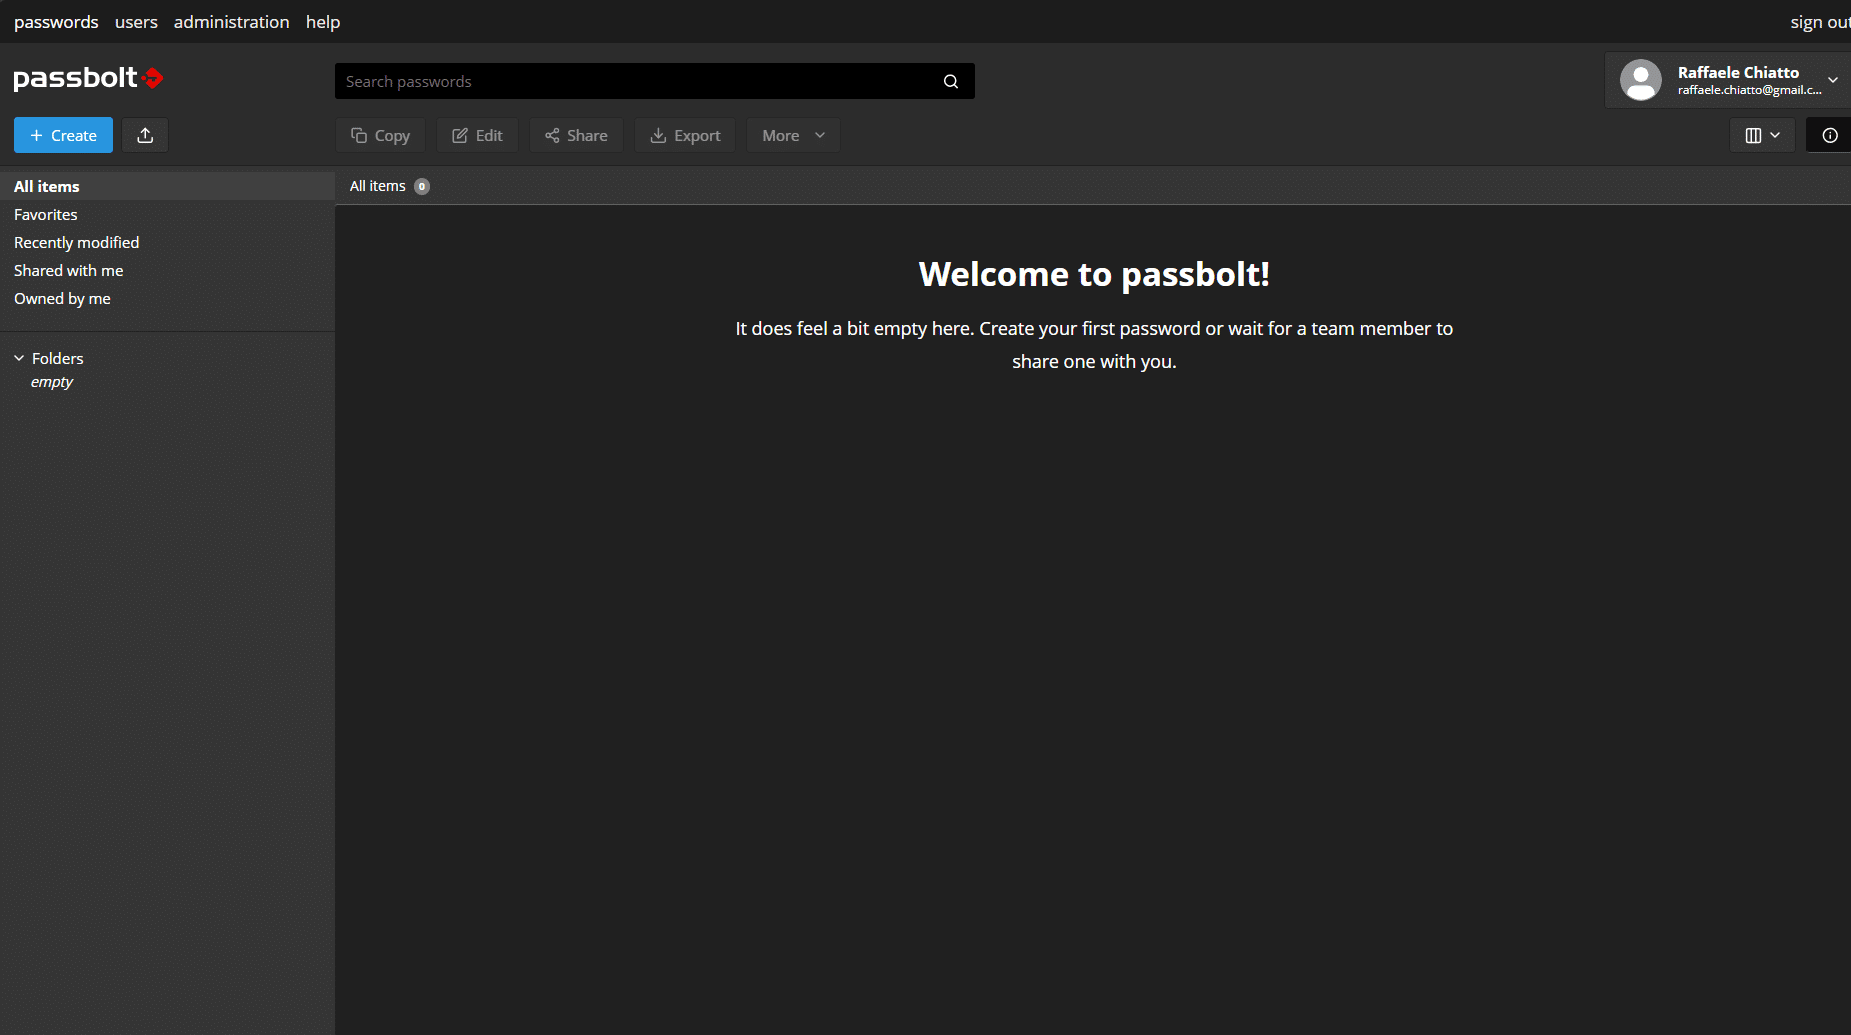Click the raffaele.chiatto email text
Screen dimensions: 1851x1035
(1749, 90)
